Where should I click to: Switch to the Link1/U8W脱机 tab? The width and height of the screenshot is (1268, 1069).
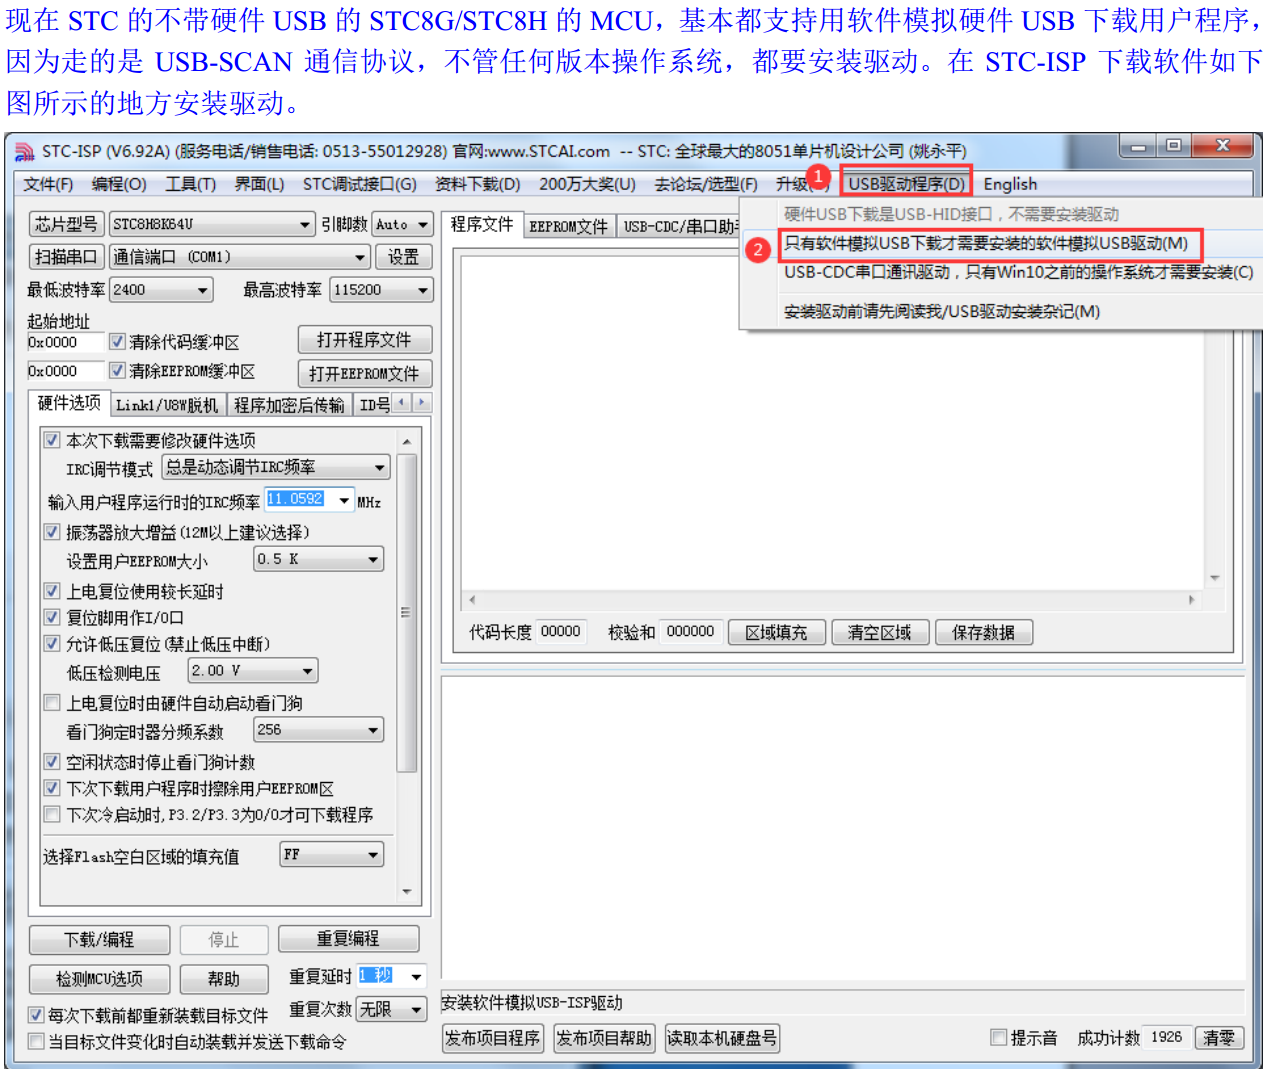(167, 405)
